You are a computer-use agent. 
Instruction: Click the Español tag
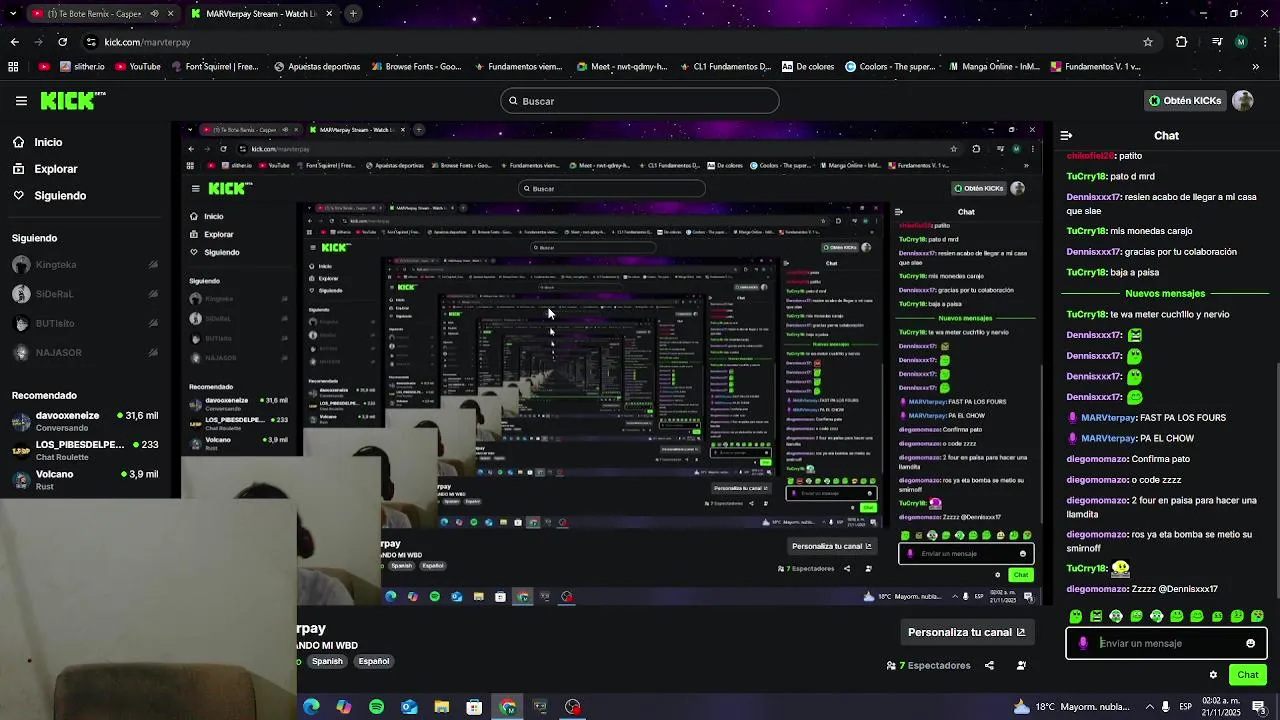tap(374, 661)
